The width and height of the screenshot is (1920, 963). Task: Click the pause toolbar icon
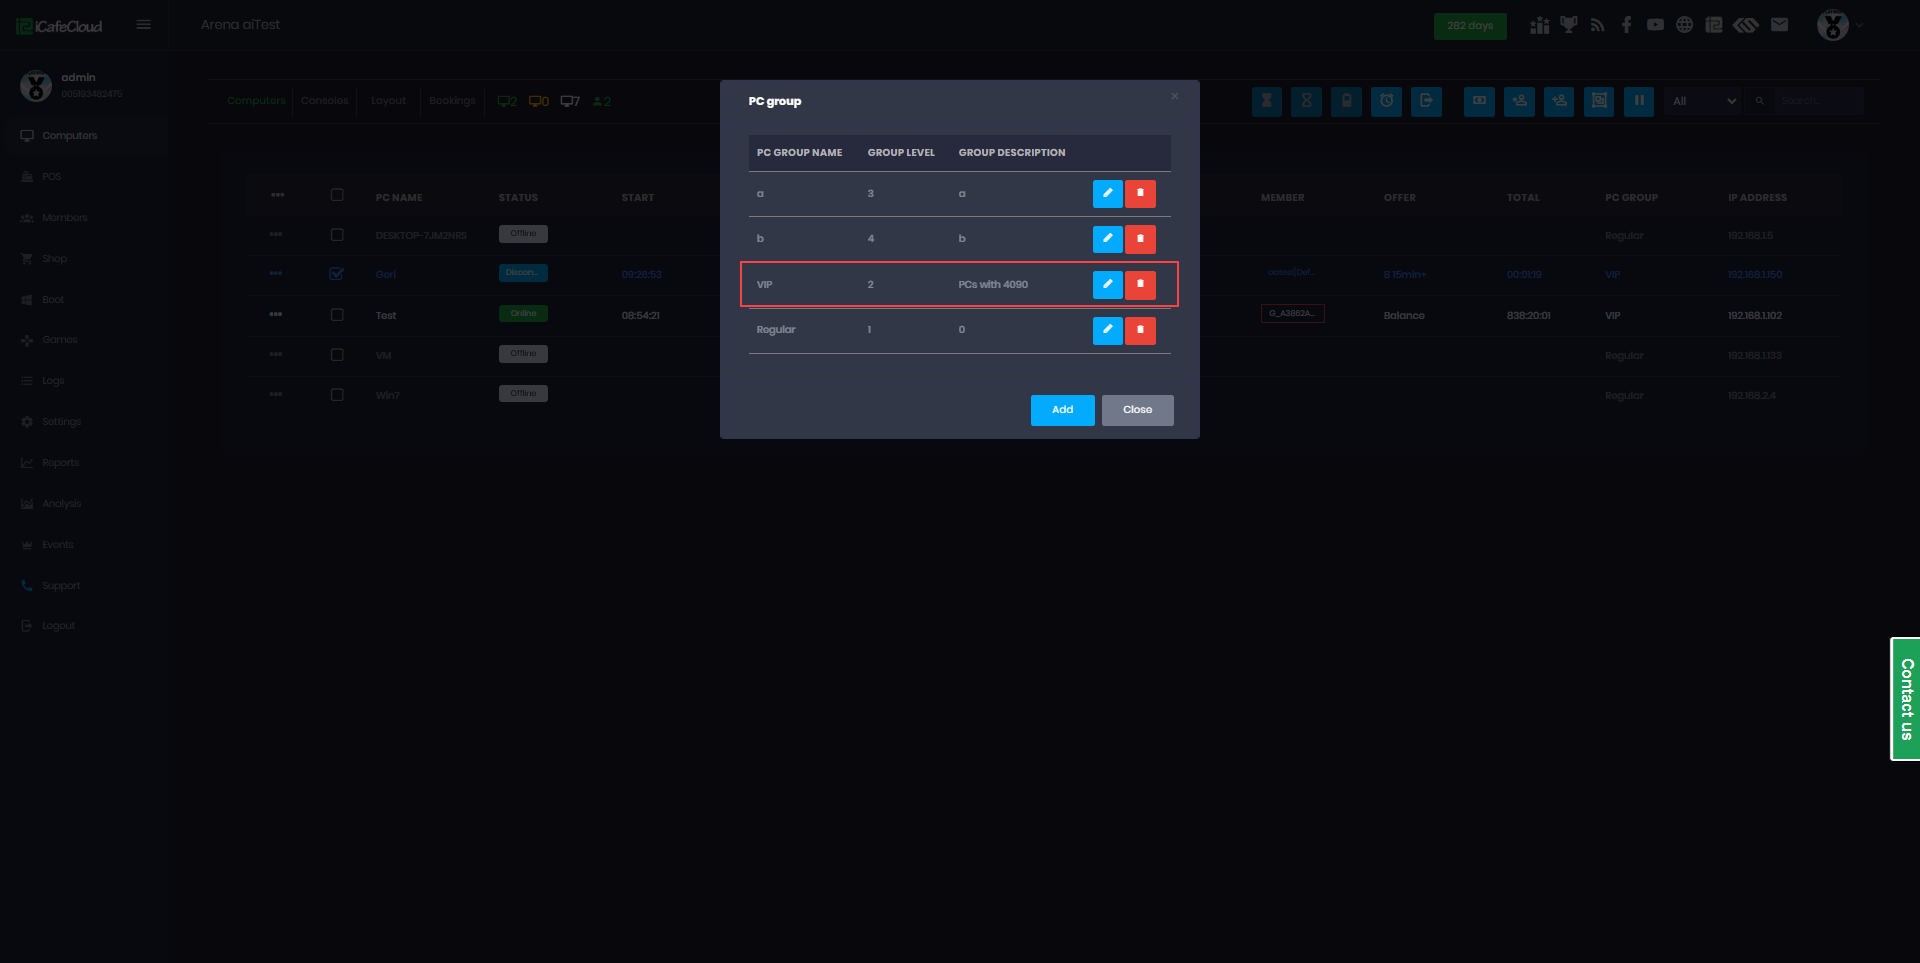coord(1639,101)
